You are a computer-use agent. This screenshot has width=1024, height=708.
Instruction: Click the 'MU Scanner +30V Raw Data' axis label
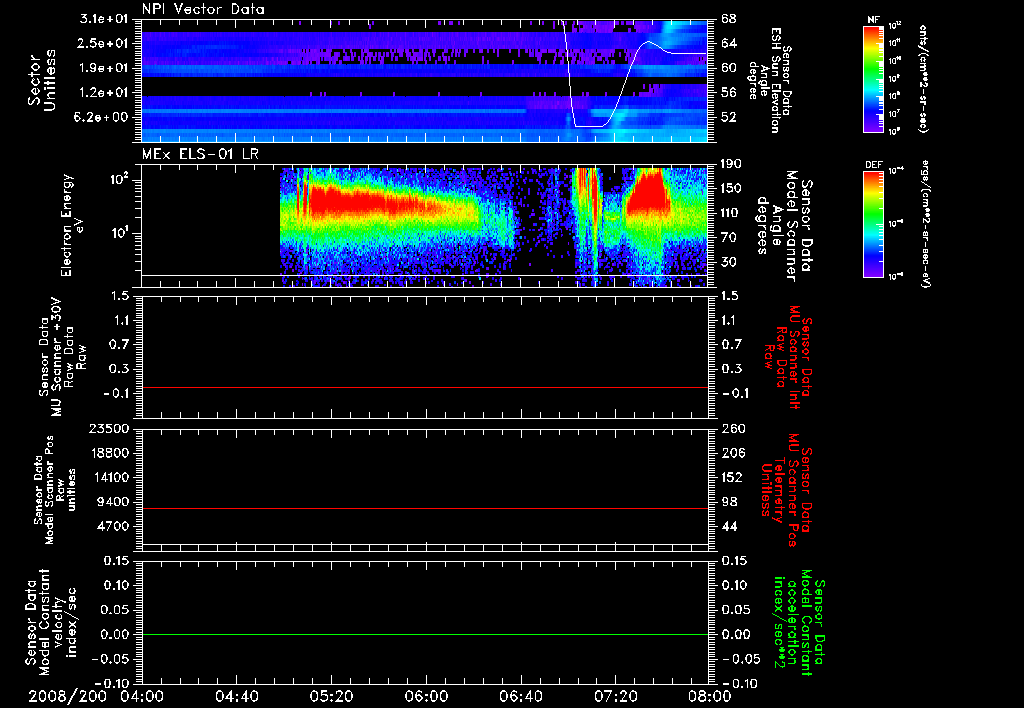coord(61,357)
